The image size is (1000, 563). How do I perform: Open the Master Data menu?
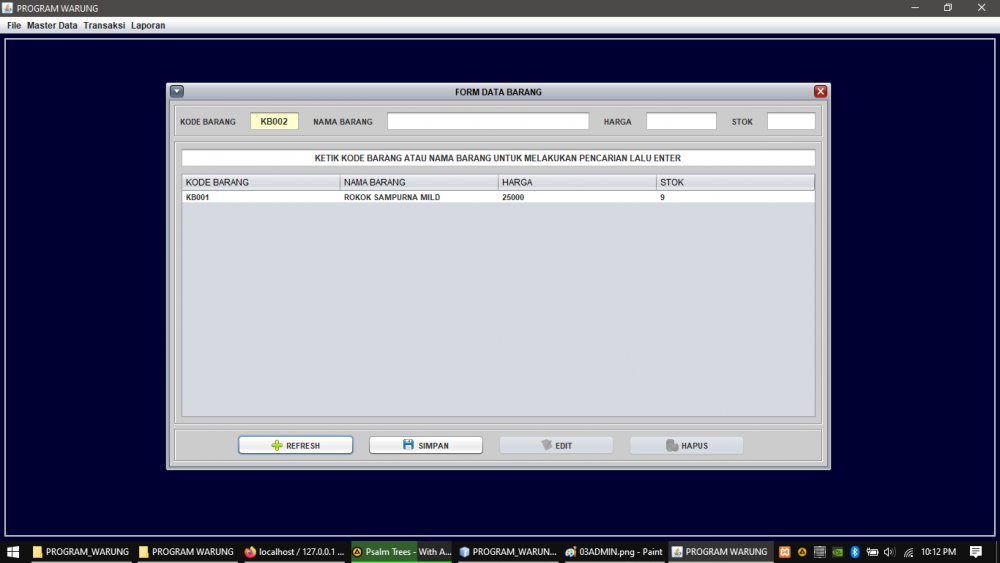52,25
